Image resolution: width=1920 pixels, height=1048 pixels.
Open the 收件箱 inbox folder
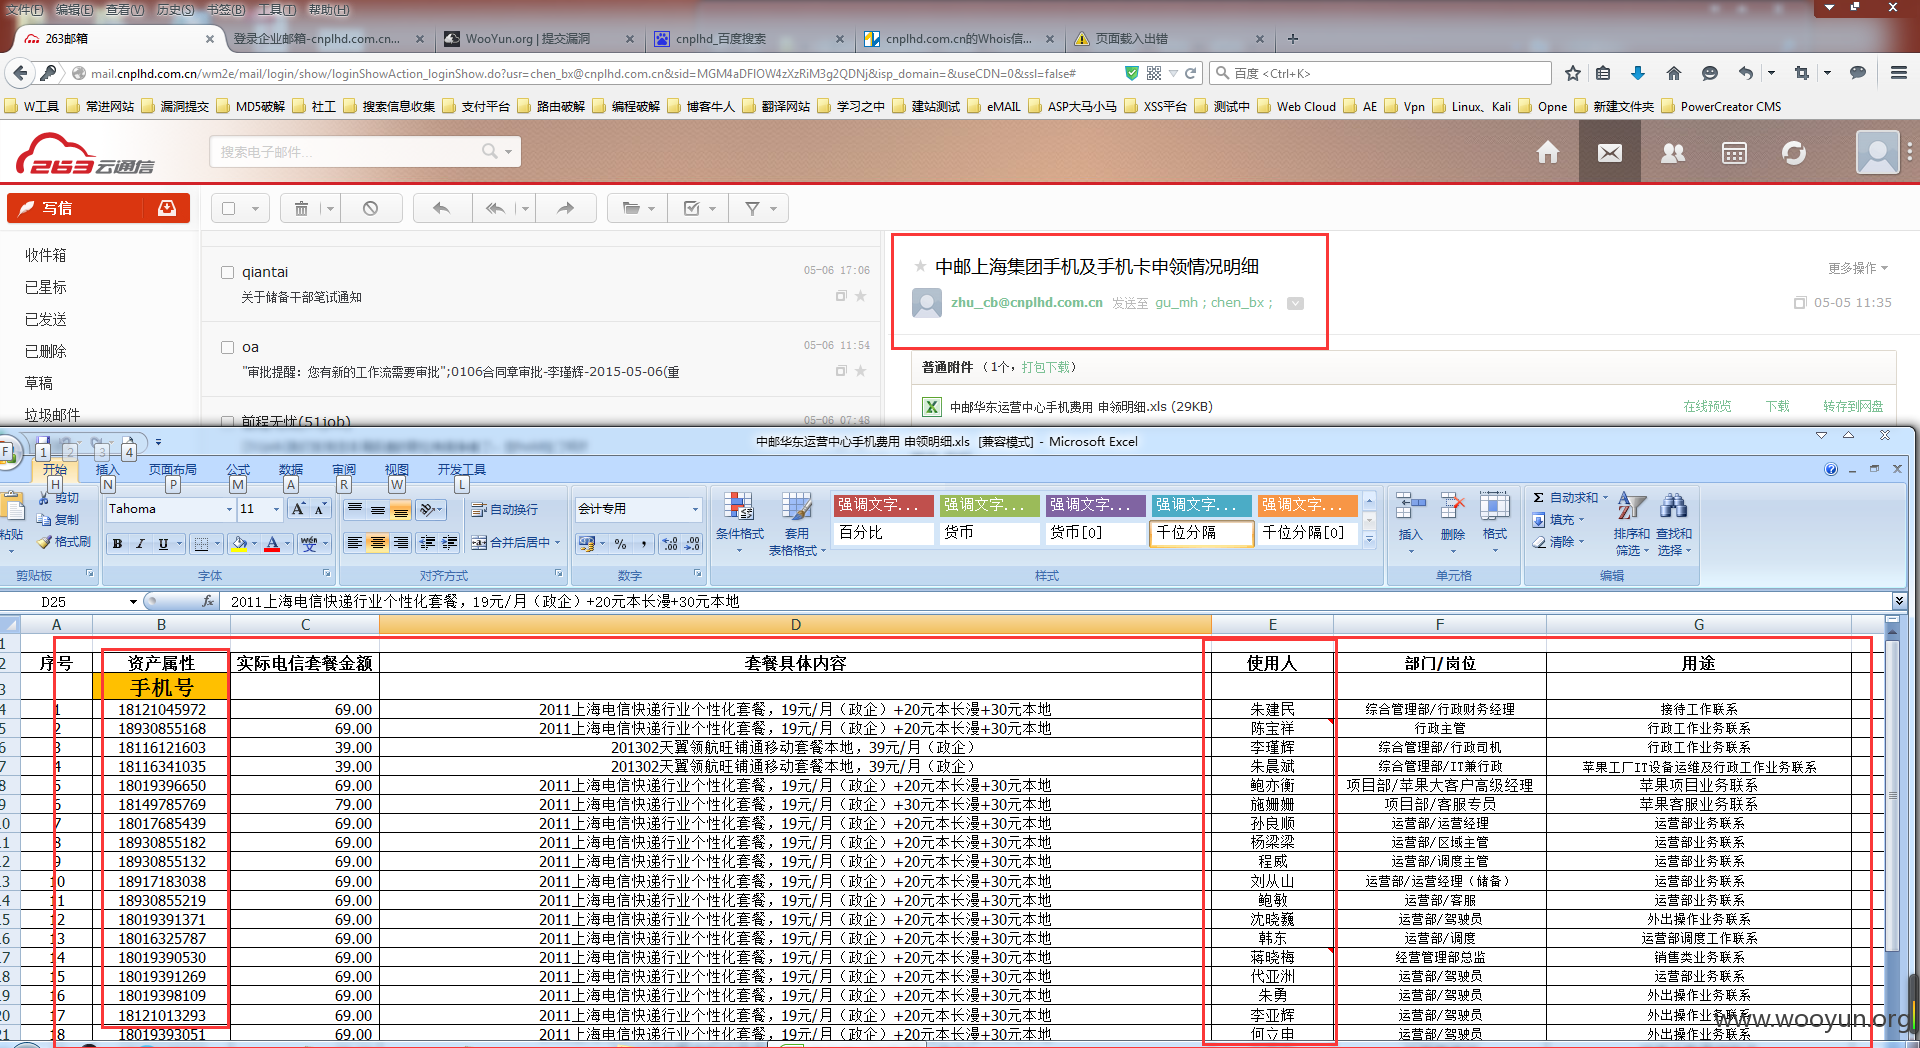[46, 255]
